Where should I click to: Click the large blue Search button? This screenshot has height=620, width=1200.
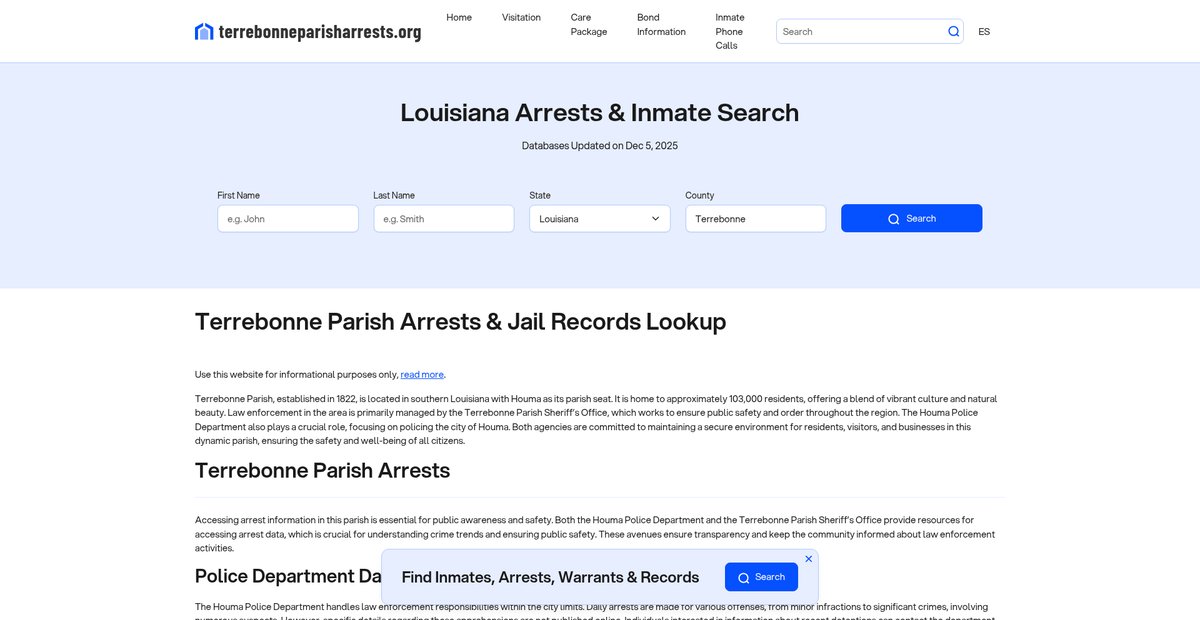[912, 219]
